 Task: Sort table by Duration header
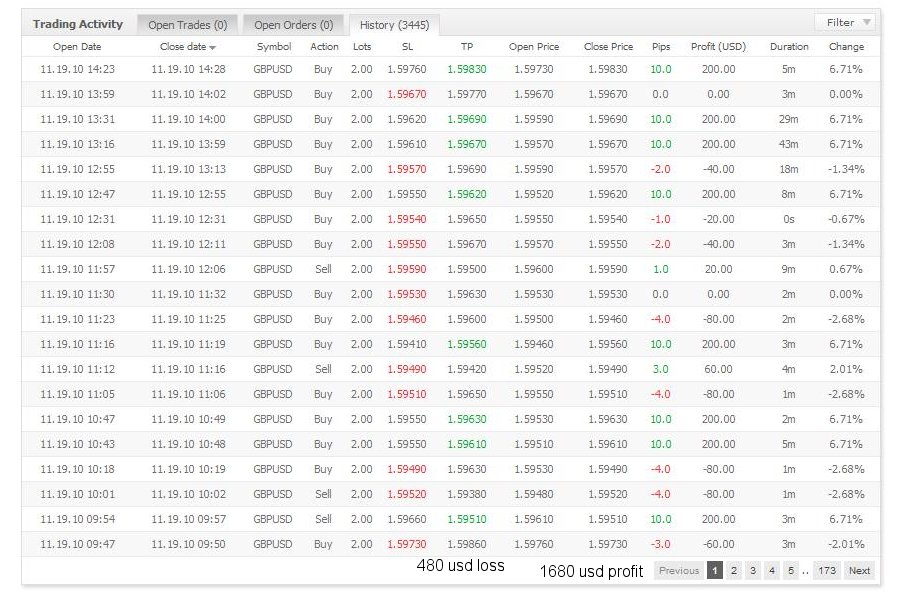pyautogui.click(x=789, y=47)
